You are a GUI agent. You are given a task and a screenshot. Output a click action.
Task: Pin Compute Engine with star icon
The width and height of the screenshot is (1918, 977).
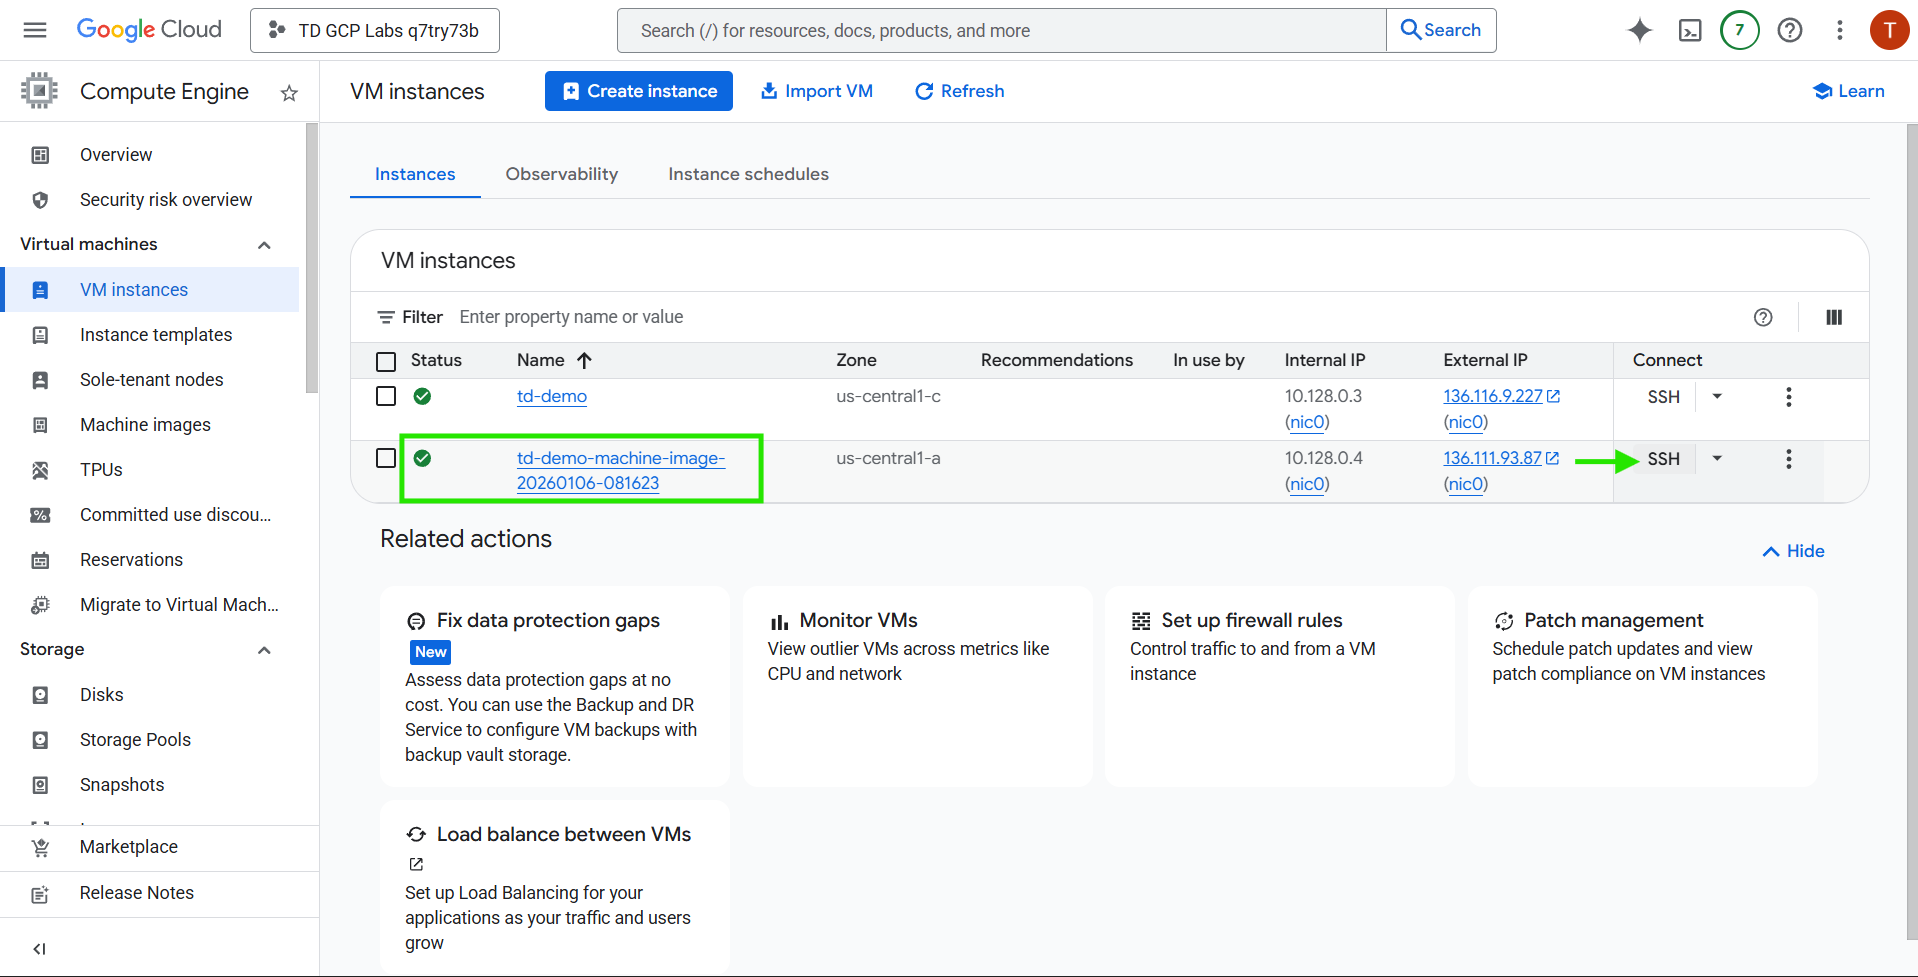click(289, 93)
